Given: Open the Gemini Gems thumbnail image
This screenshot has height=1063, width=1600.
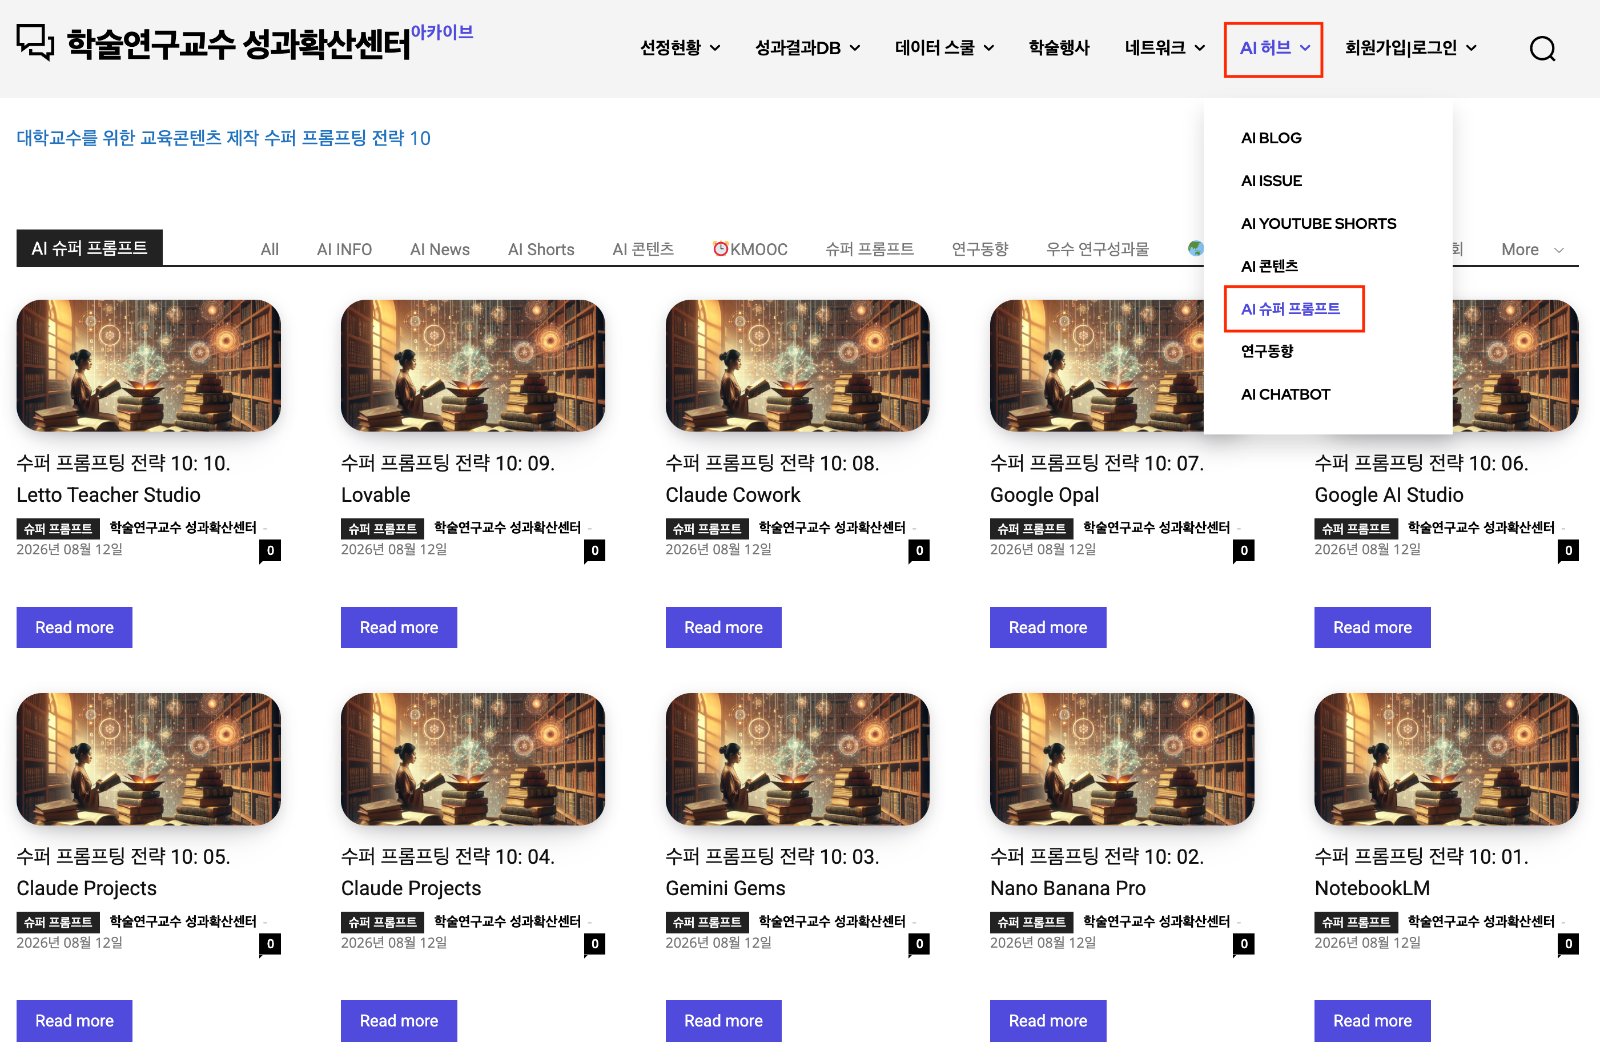Looking at the screenshot, I should (x=797, y=759).
